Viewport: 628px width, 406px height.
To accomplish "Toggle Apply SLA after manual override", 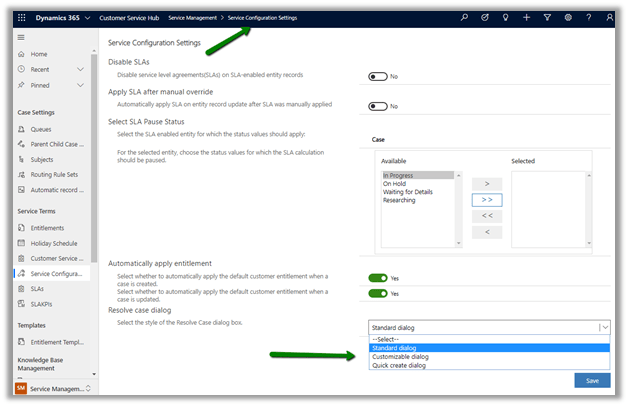I will pyautogui.click(x=378, y=106).
